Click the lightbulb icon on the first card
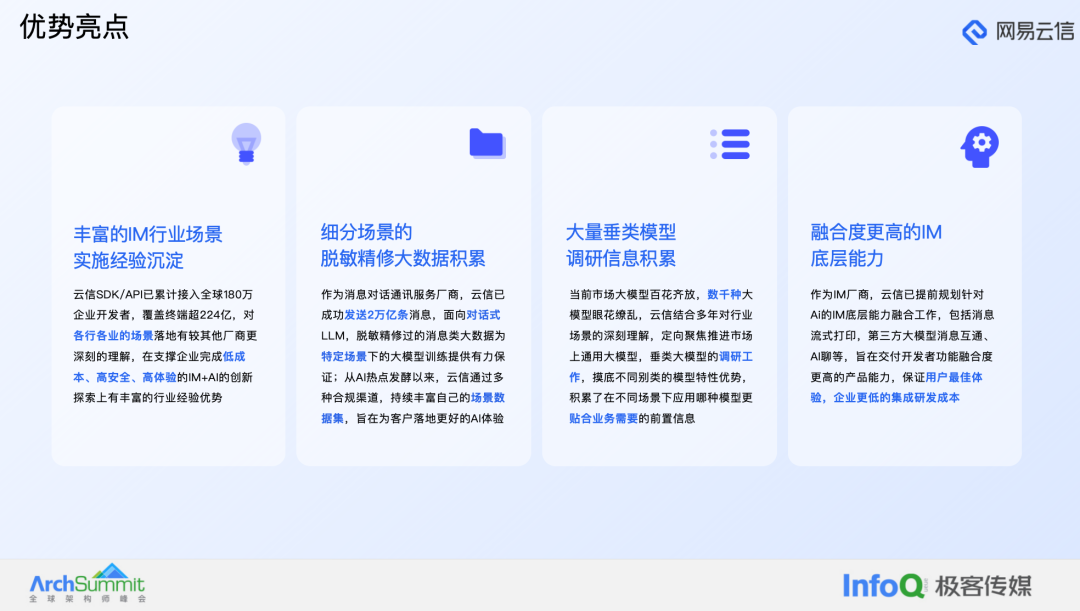Image resolution: width=1080 pixels, height=611 pixels. pos(244,144)
